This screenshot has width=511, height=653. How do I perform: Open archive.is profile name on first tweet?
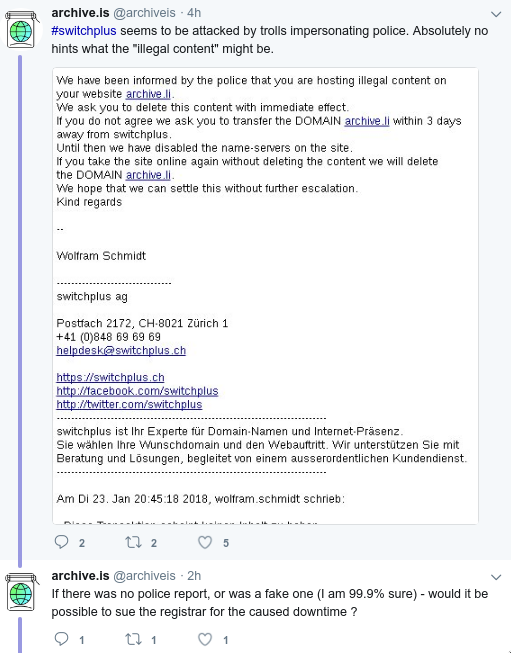(x=80, y=13)
